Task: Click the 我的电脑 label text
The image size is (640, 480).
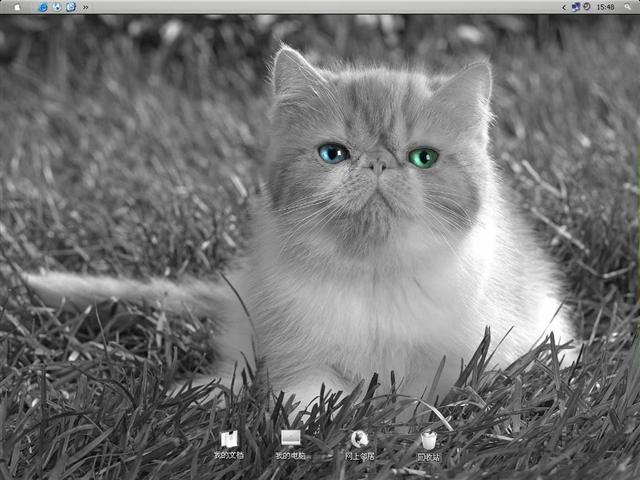Action: (290, 456)
